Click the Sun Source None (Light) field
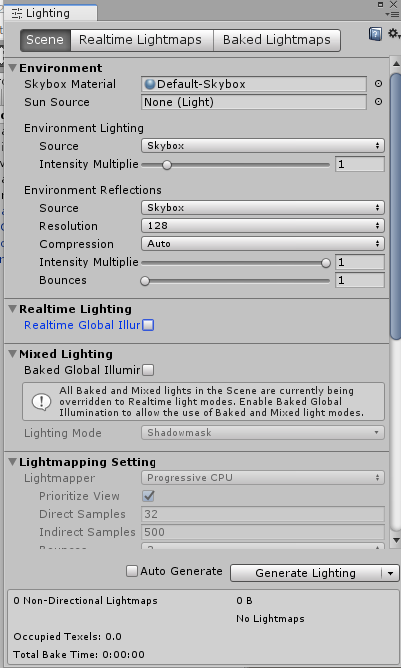401x668 pixels. [254, 102]
